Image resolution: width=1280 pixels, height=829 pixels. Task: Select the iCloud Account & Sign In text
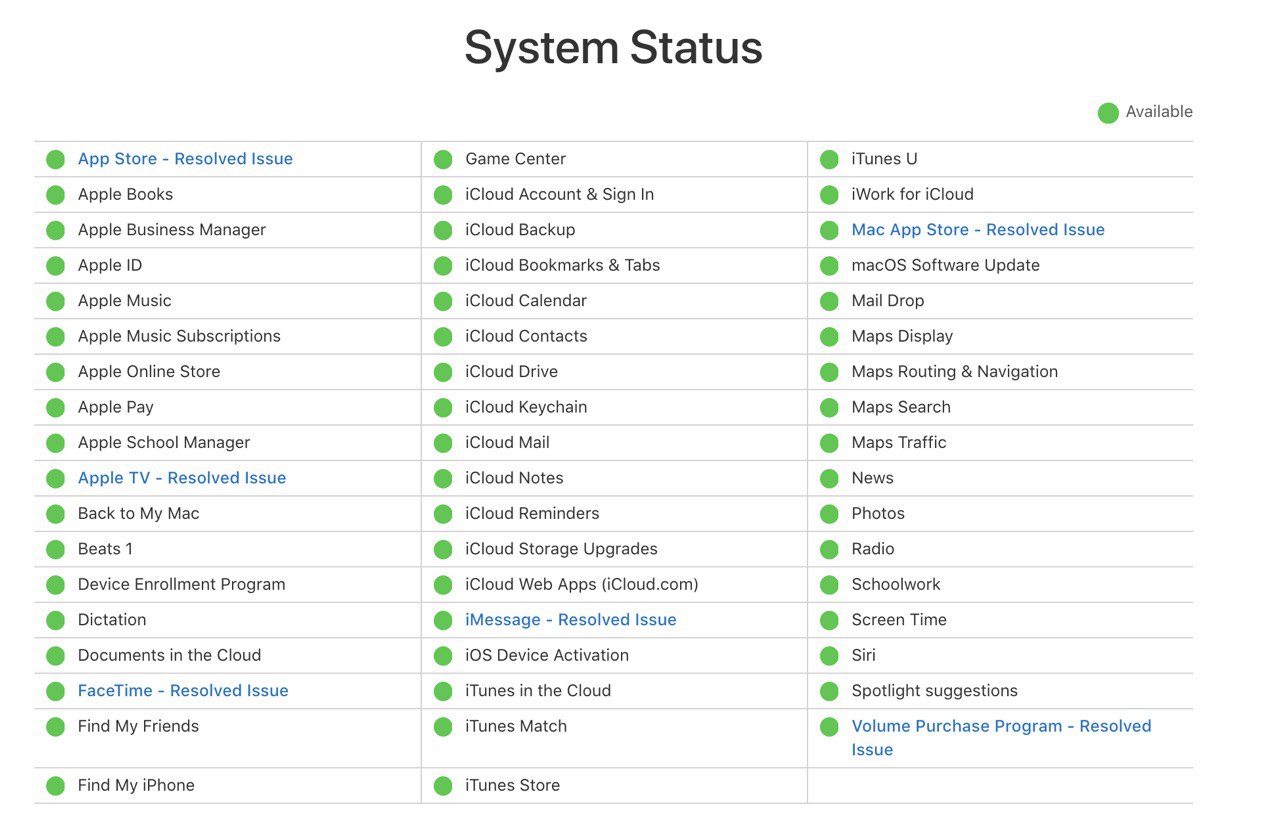pyautogui.click(x=560, y=195)
